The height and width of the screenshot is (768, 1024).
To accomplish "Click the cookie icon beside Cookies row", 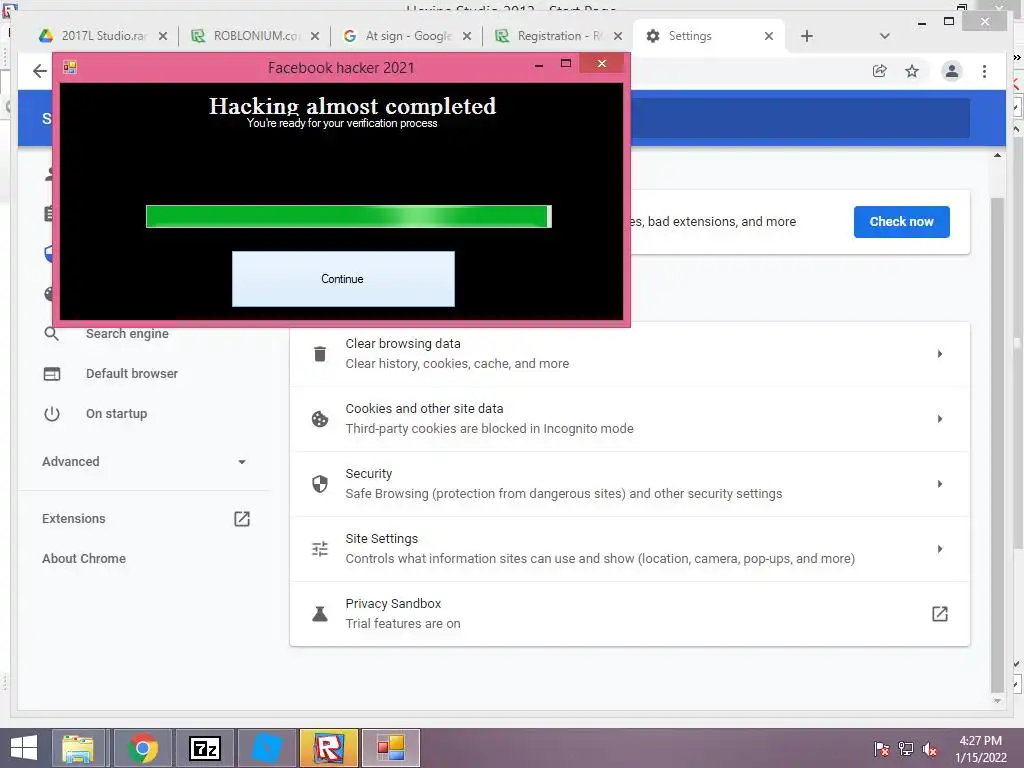I will 320,419.
